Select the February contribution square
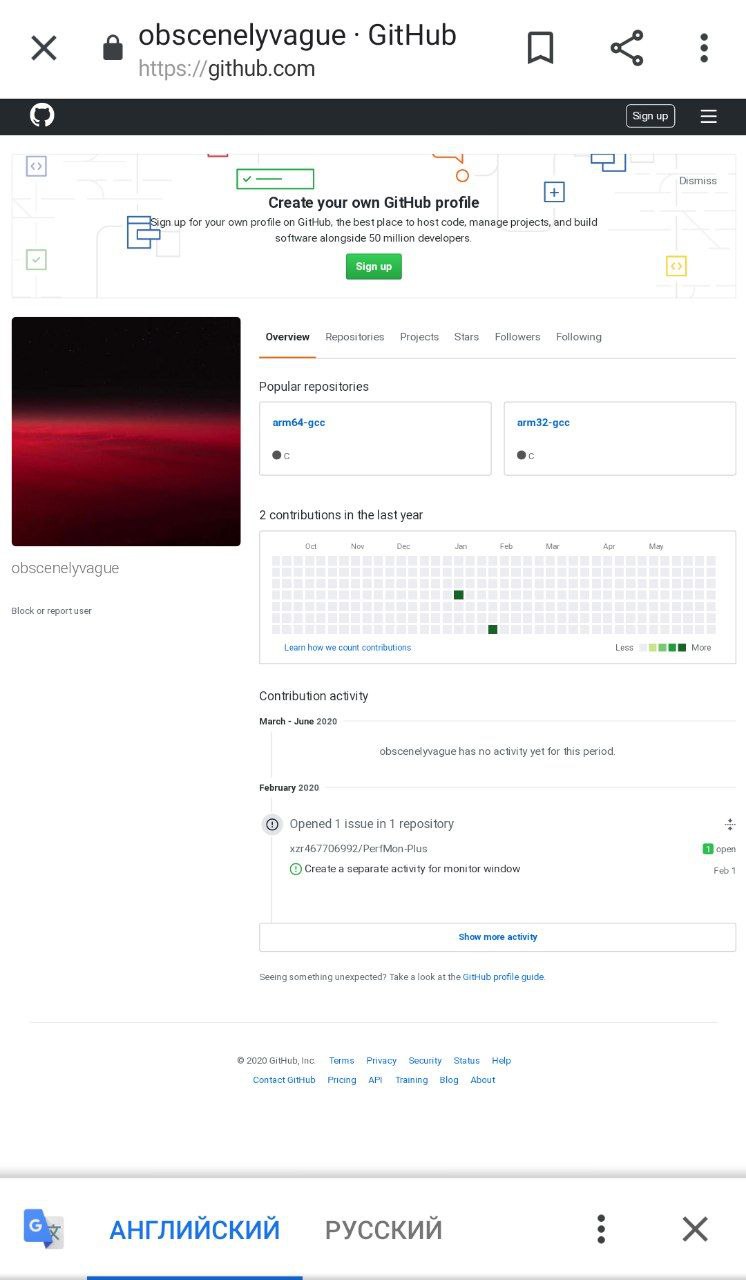This screenshot has height=1280, width=746. point(493,629)
